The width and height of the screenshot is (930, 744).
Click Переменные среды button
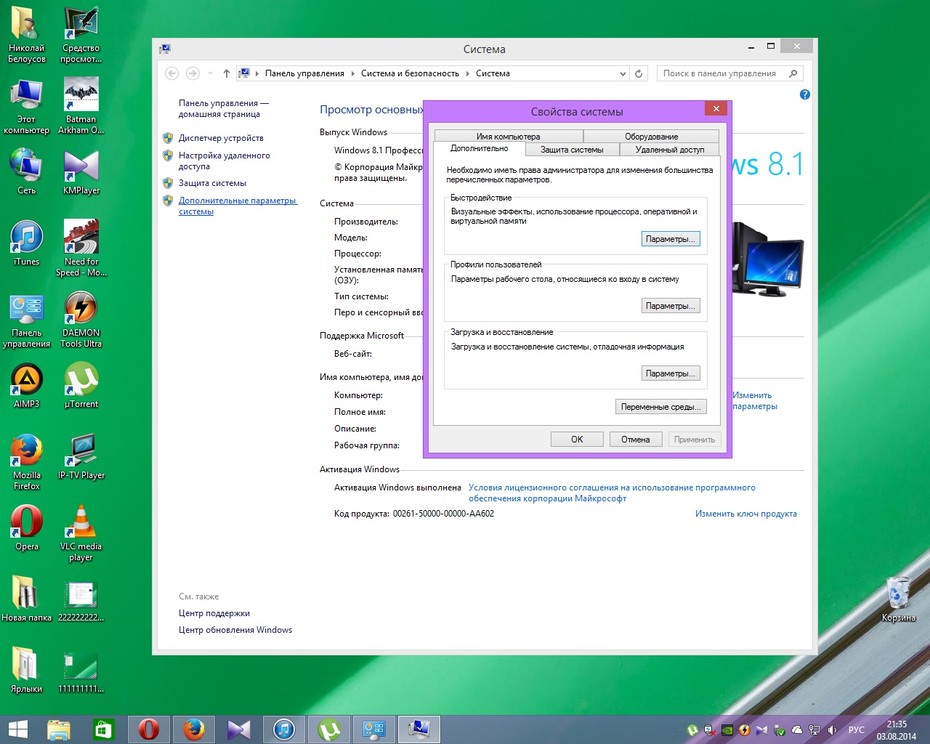(661, 407)
